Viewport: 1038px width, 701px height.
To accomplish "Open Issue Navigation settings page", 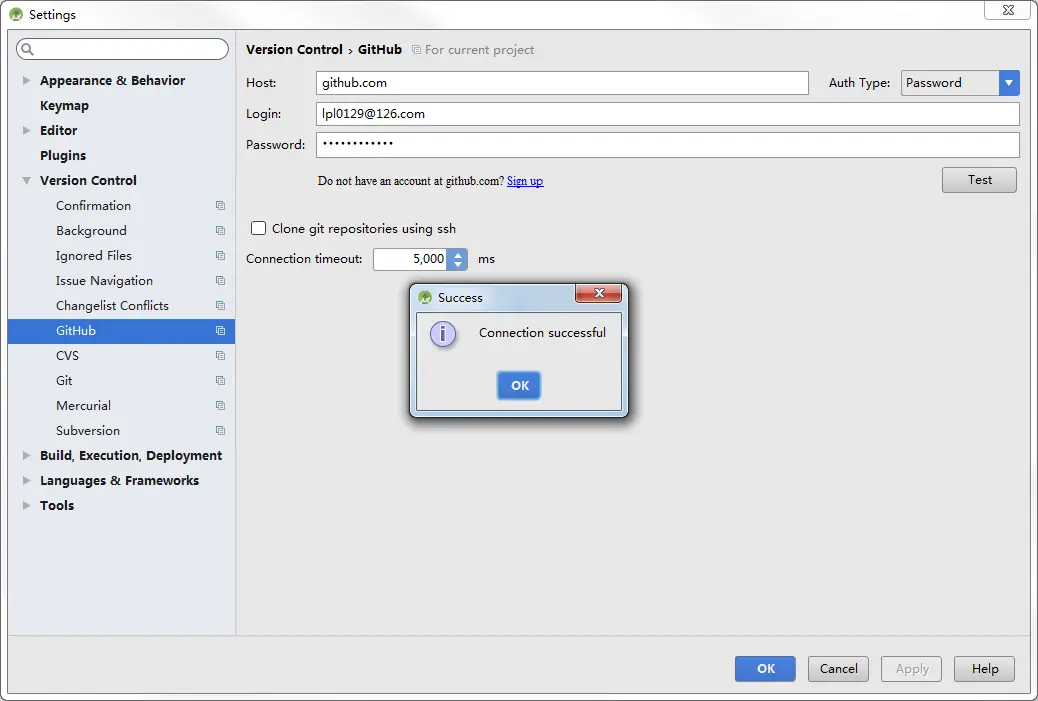I will click(105, 281).
